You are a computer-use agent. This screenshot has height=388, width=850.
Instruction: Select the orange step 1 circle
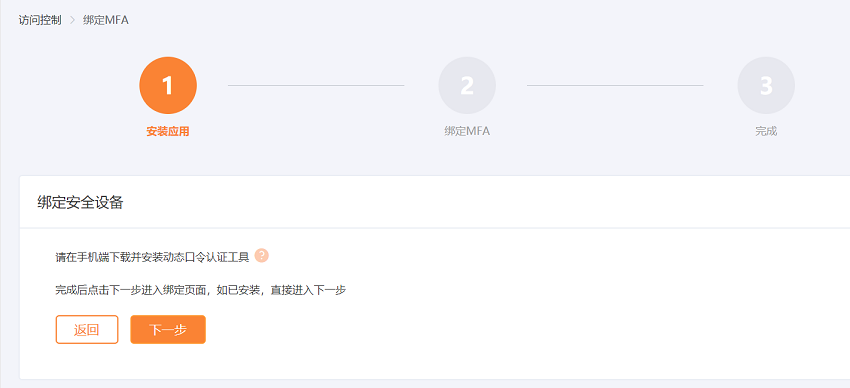(168, 86)
